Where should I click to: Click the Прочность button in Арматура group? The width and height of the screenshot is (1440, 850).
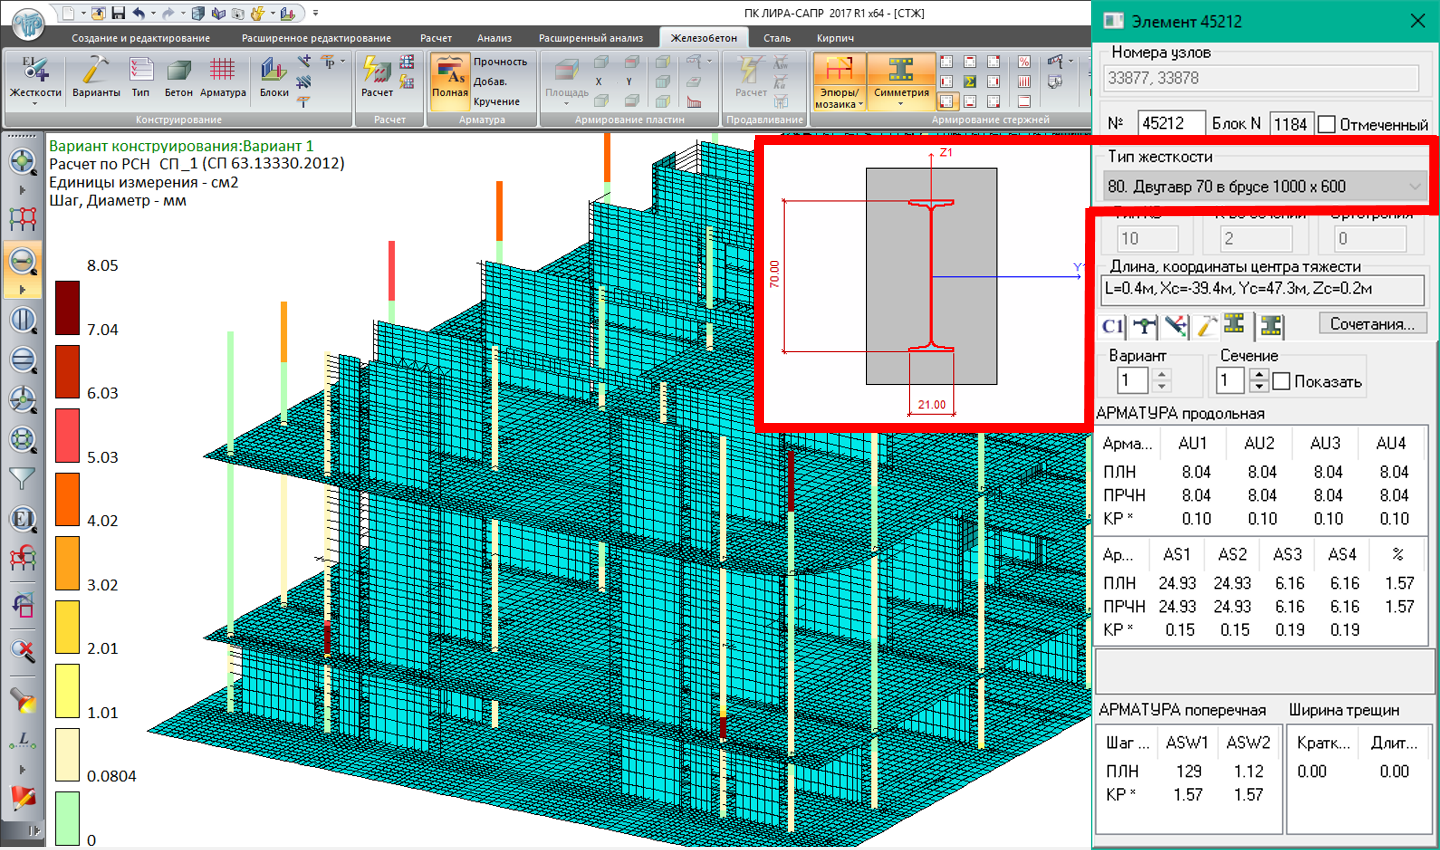(500, 62)
